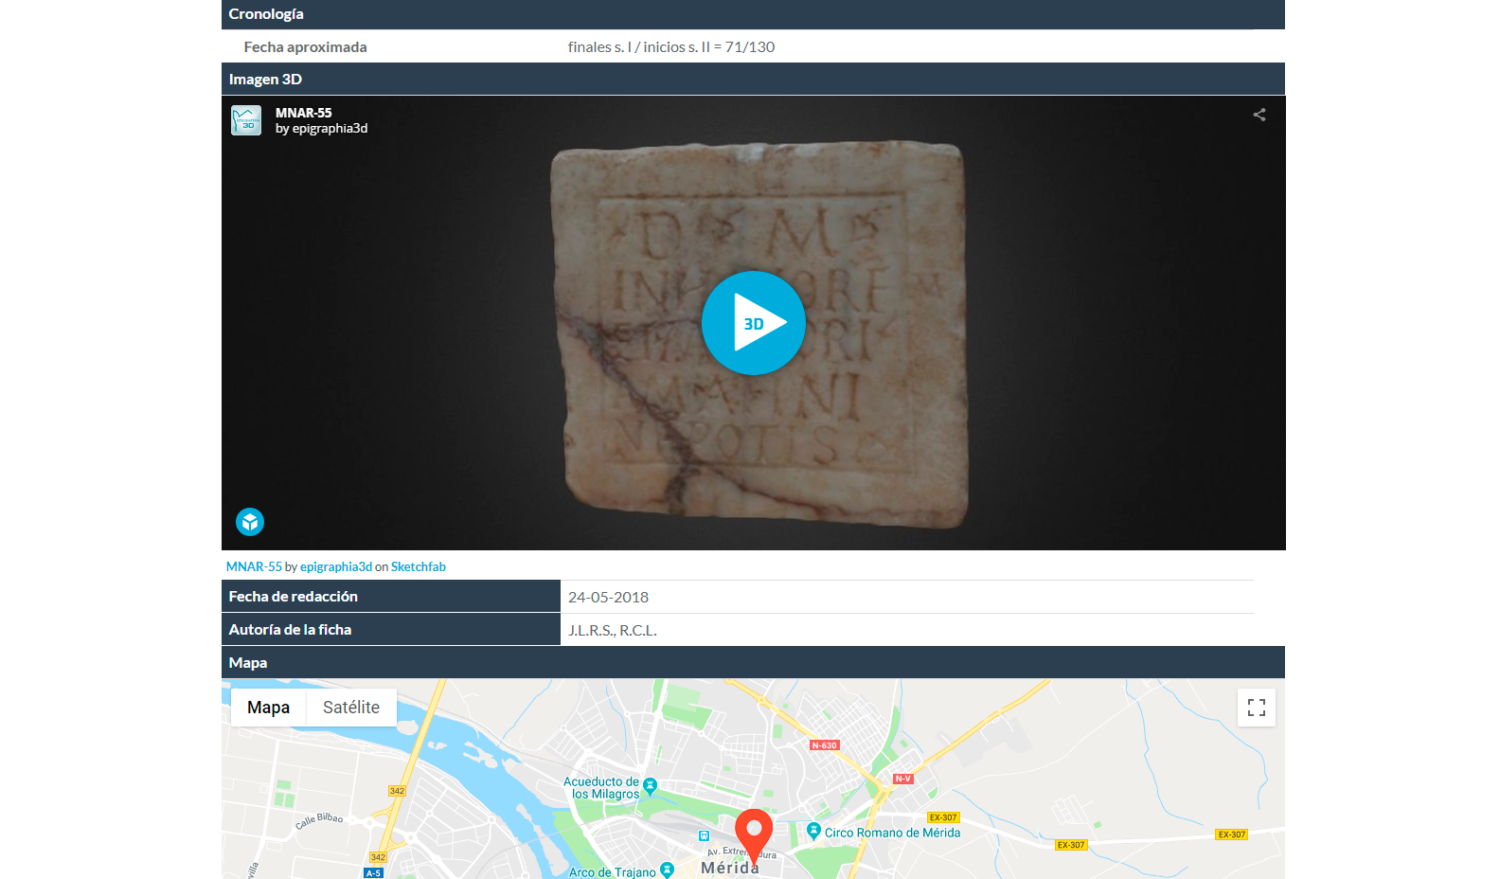Toggle fullscreen view of the map
The width and height of the screenshot is (1500, 879).
click(x=1256, y=708)
